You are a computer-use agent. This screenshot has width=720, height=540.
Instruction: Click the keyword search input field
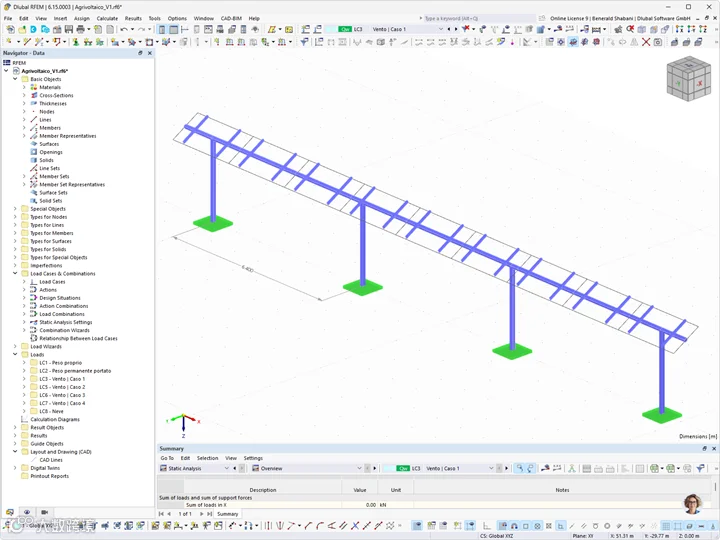[x=478, y=18]
